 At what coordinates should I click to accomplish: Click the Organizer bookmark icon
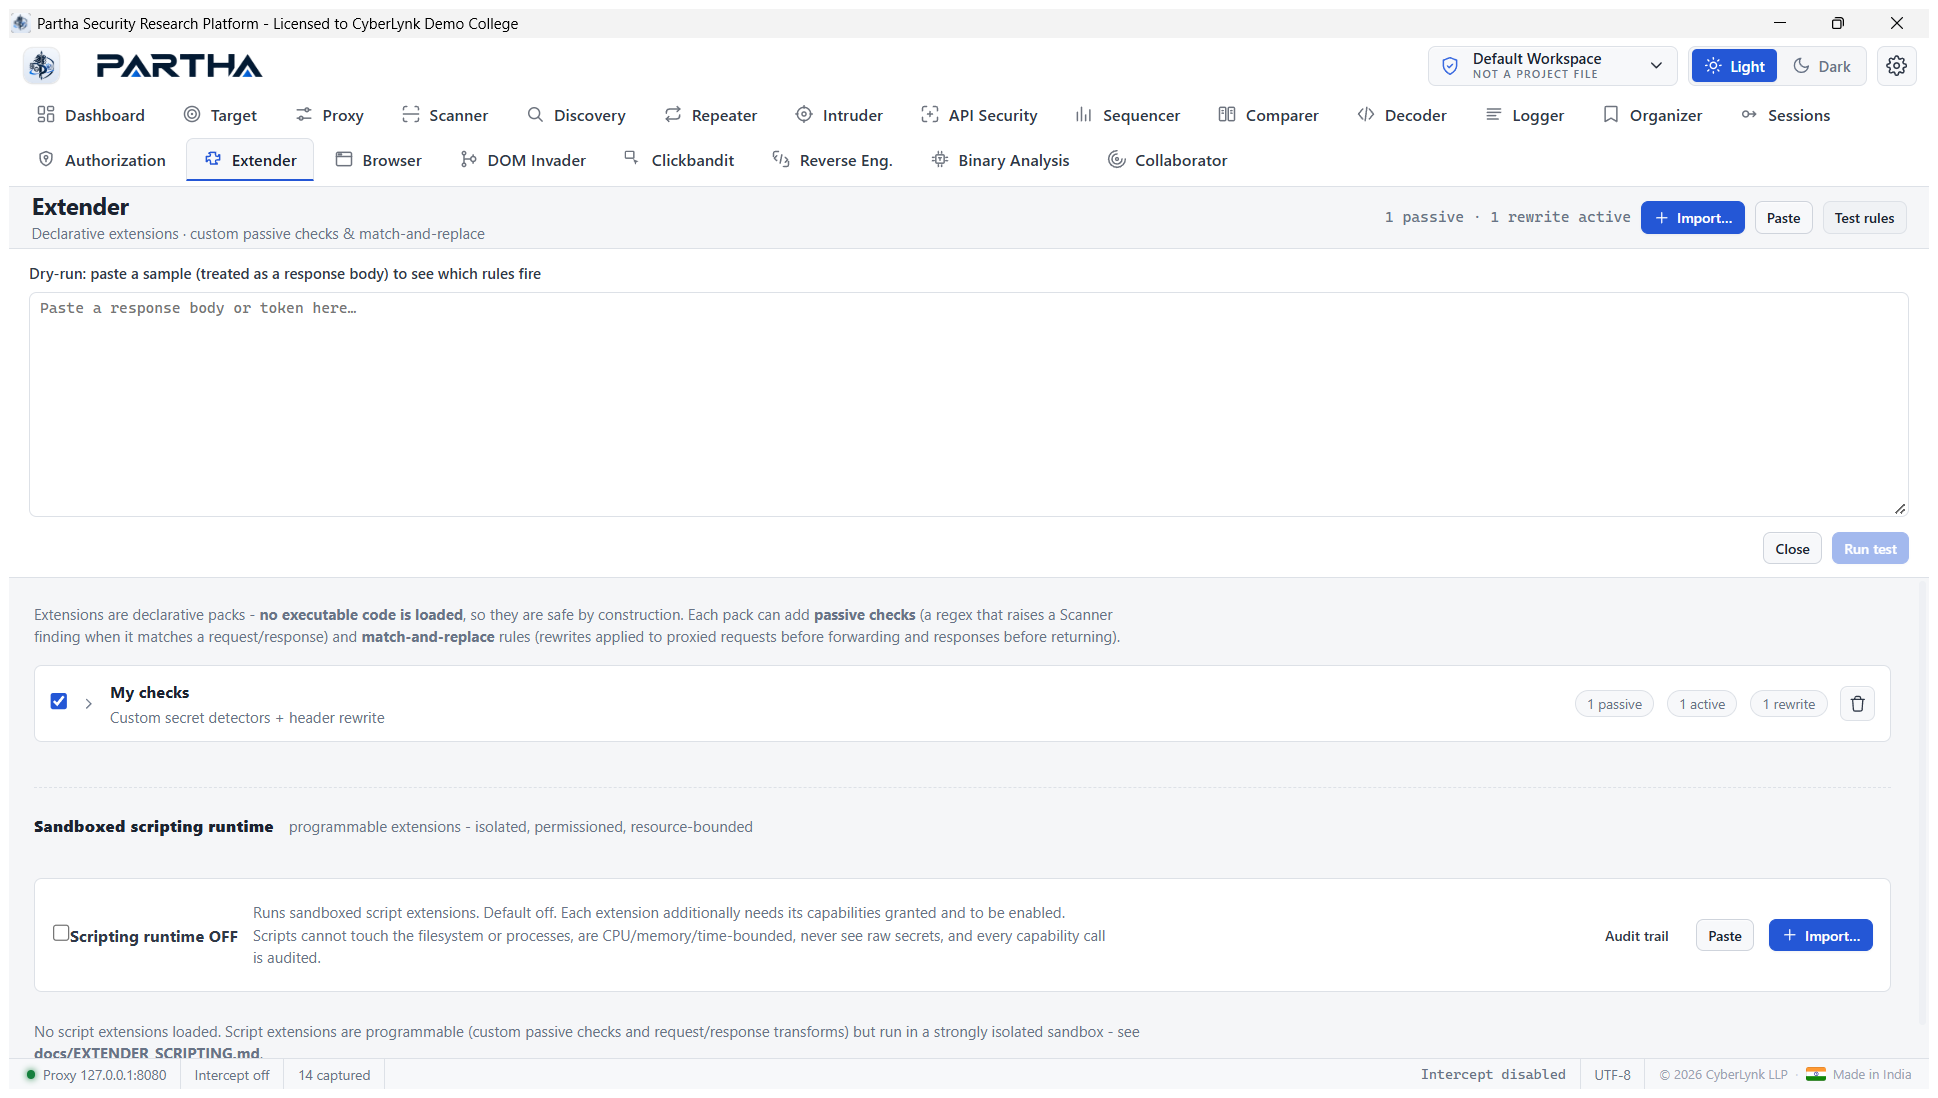coord(1611,115)
